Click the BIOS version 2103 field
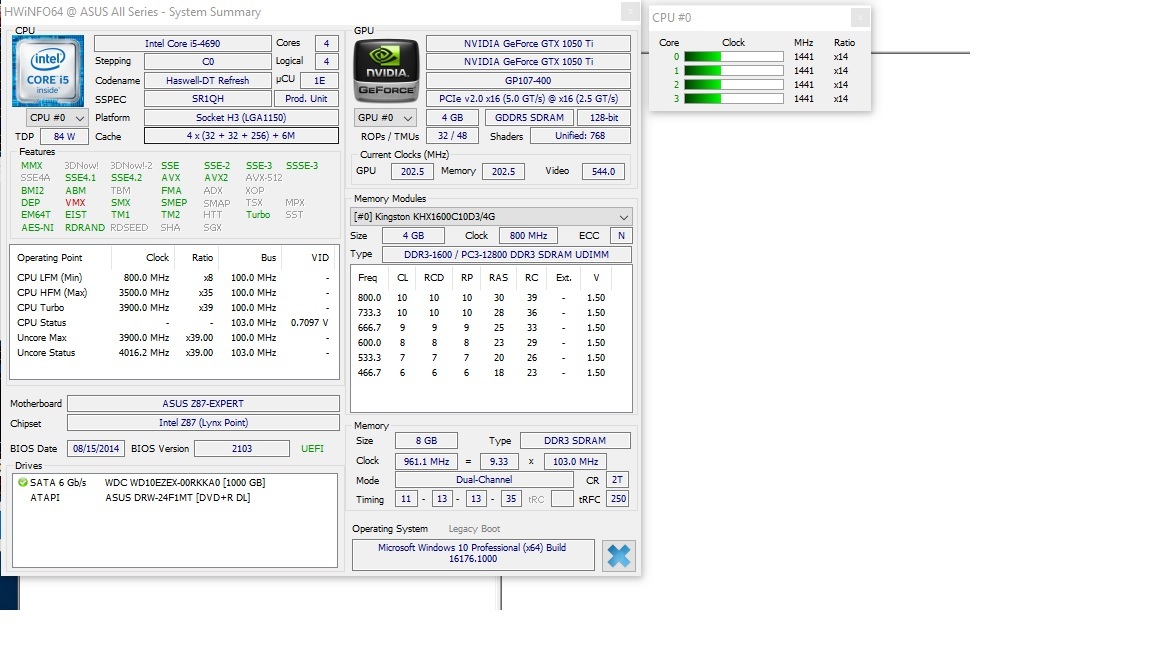1152x648 pixels. pos(242,448)
